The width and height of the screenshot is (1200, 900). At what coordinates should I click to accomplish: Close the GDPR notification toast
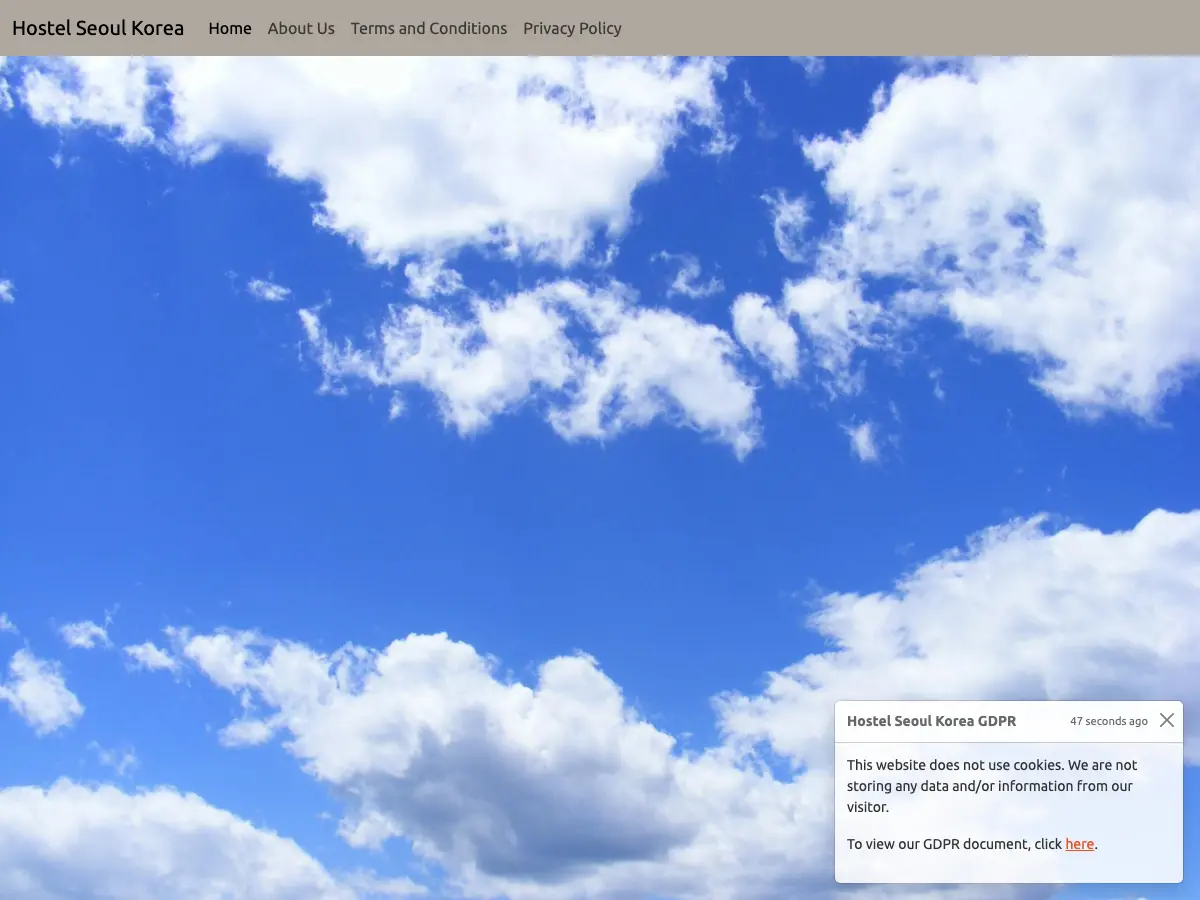point(1167,720)
